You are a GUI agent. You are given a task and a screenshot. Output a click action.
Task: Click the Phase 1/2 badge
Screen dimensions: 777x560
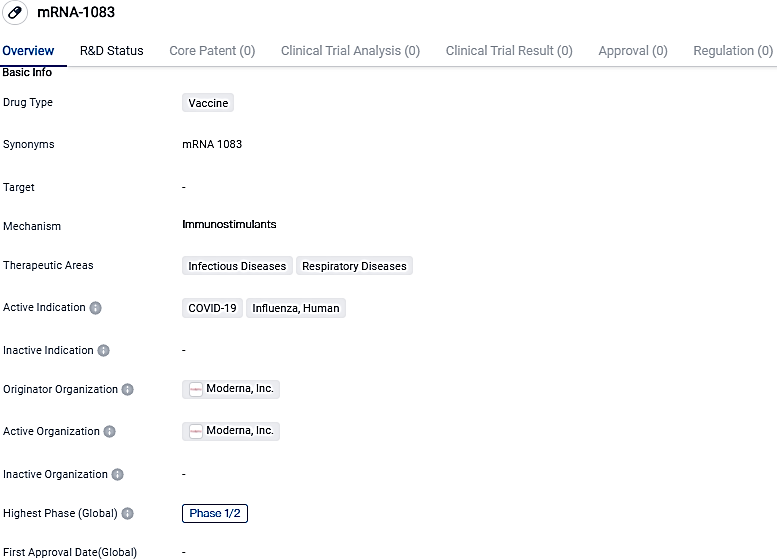pyautogui.click(x=214, y=513)
